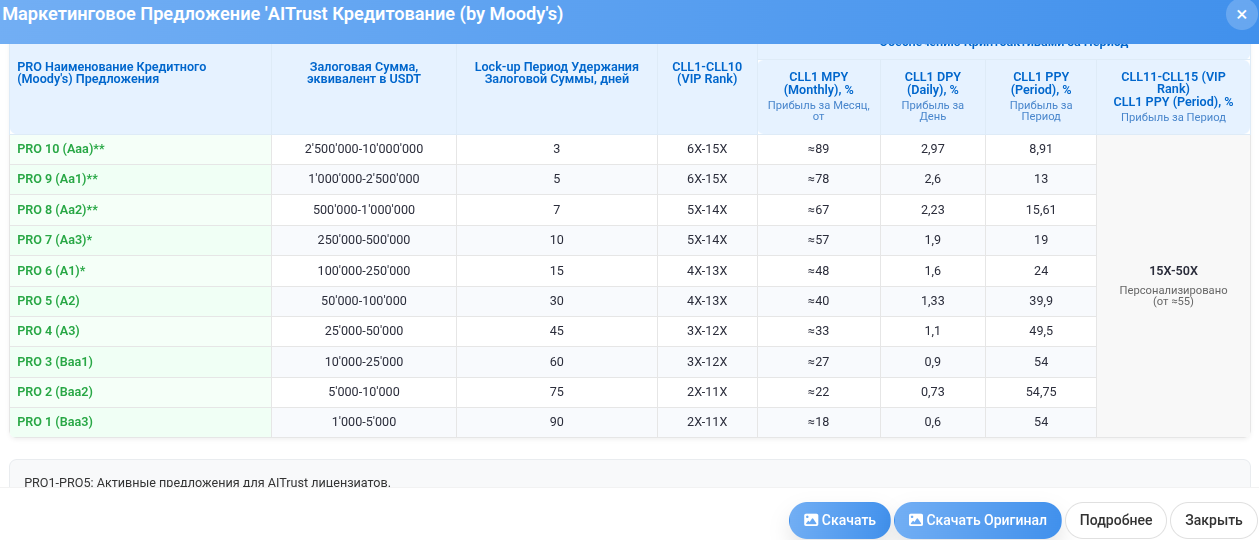This screenshot has height=540, width=1259.
Task: Click the amount cell 5'000-10'000
Action: pos(364,392)
